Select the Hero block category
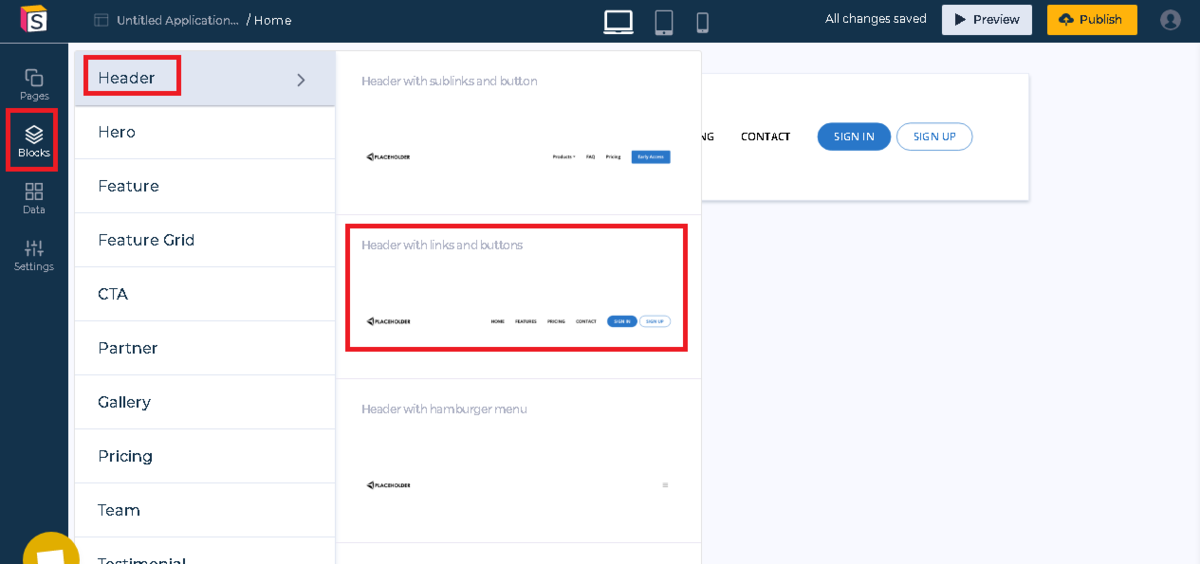The width and height of the screenshot is (1200, 564). (205, 132)
